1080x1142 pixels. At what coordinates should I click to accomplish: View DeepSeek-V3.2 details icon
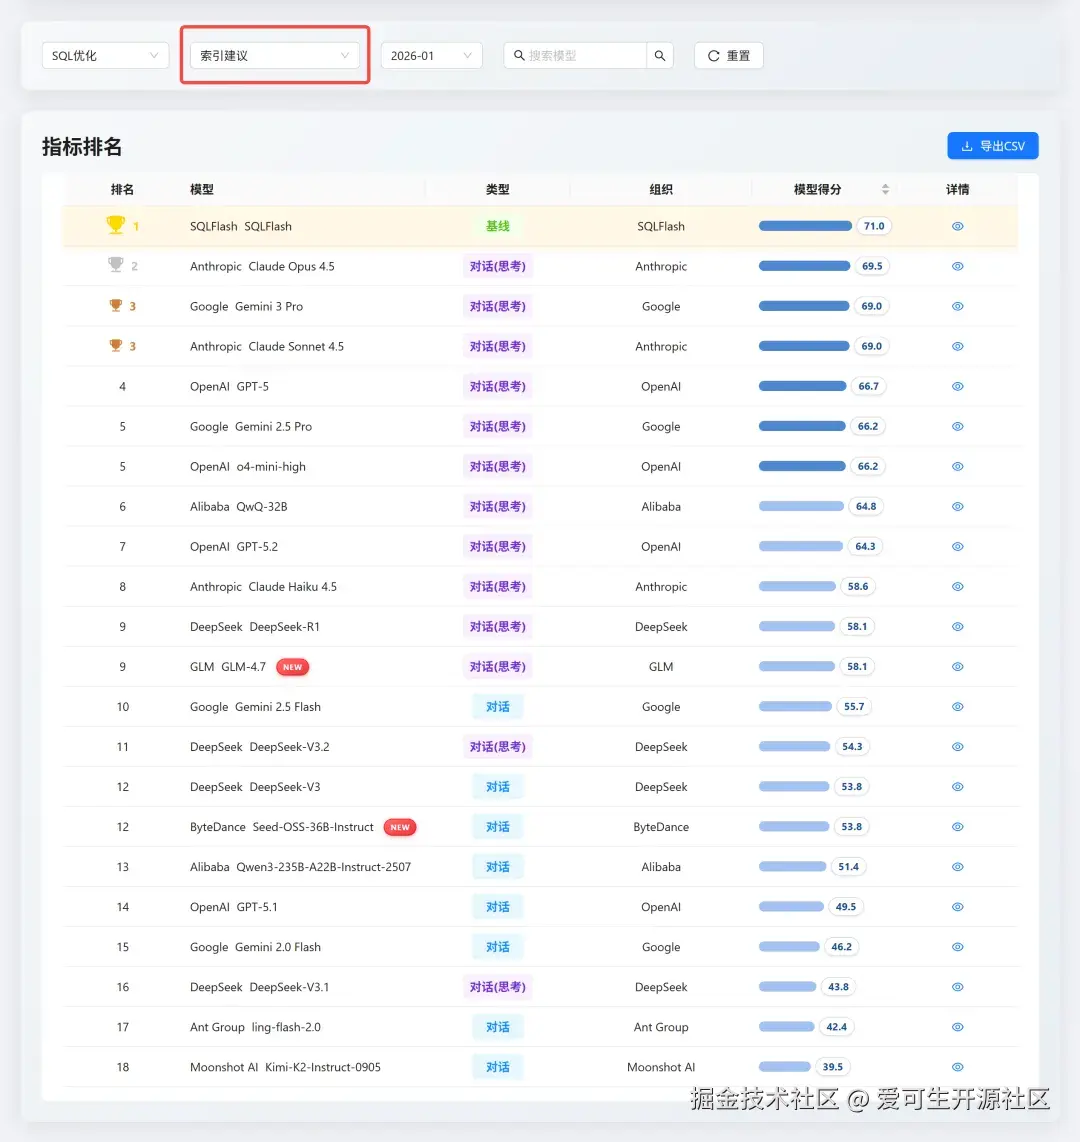[x=957, y=747]
